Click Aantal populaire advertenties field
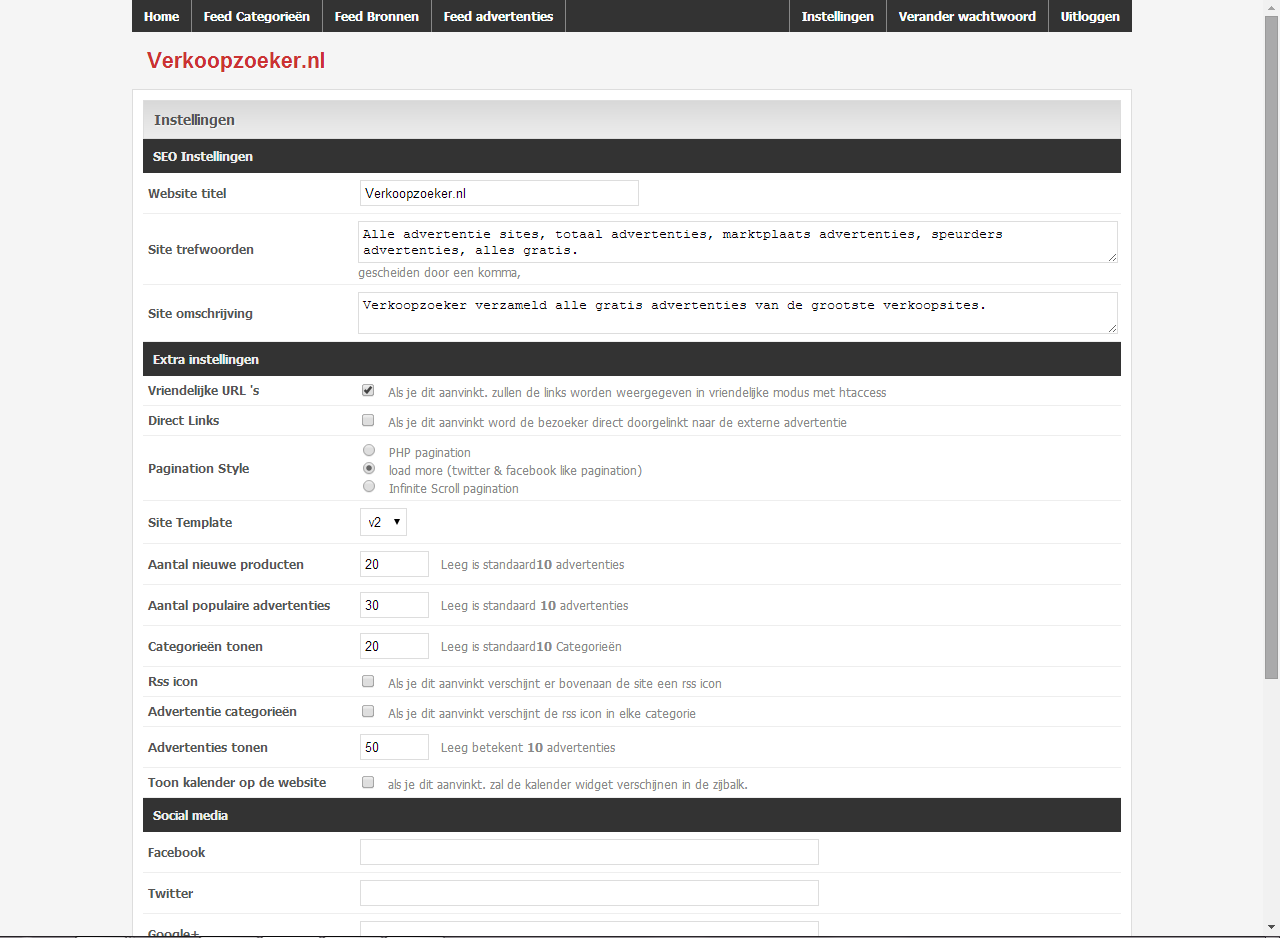This screenshot has height=938, width=1280. 394,605
